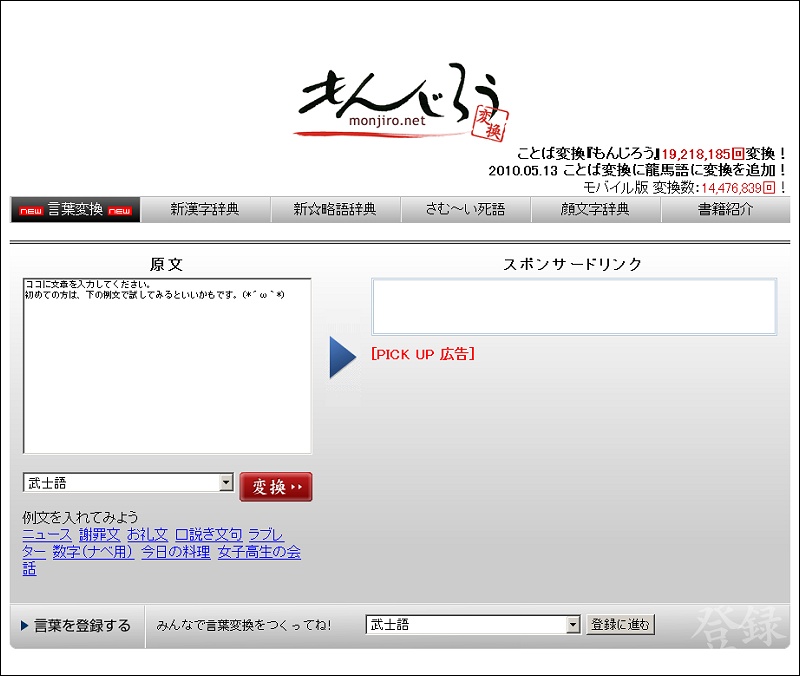Click the 口説き文句 example link
The height and width of the screenshot is (676, 800).
pos(208,535)
